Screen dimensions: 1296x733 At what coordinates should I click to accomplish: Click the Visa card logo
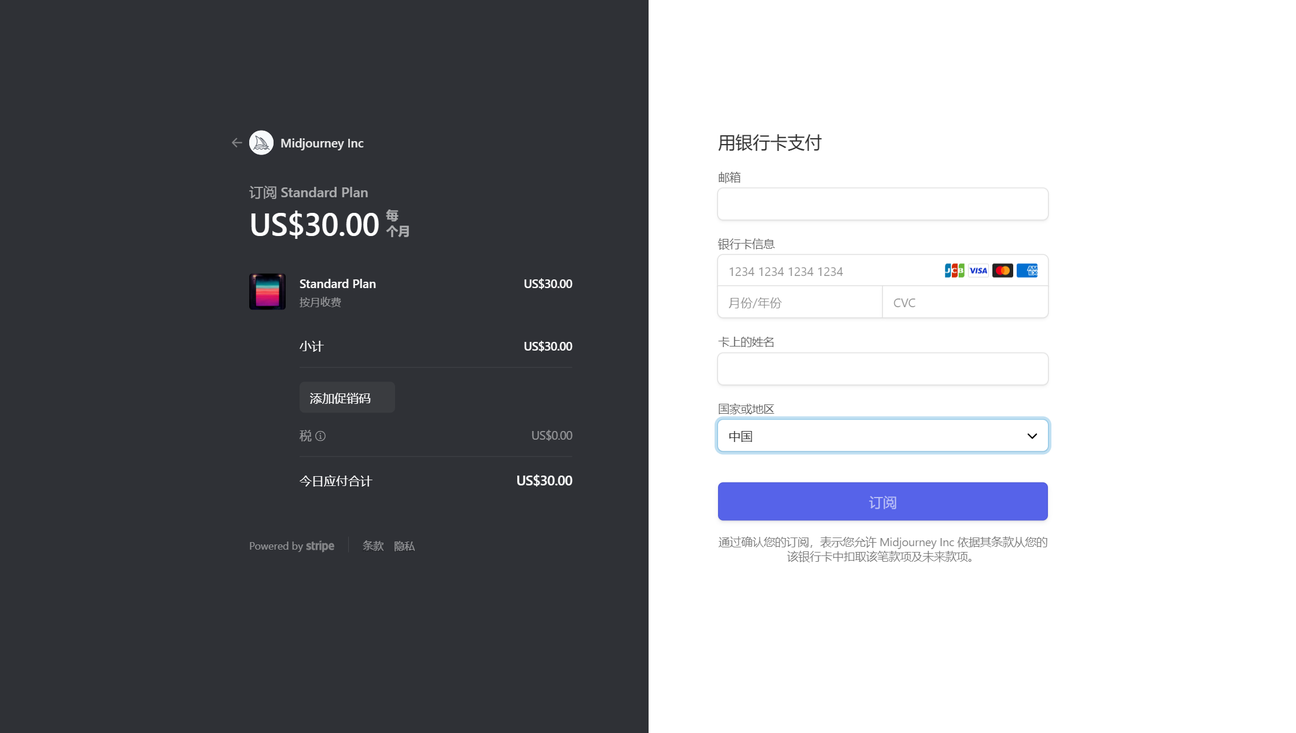pyautogui.click(x=978, y=271)
